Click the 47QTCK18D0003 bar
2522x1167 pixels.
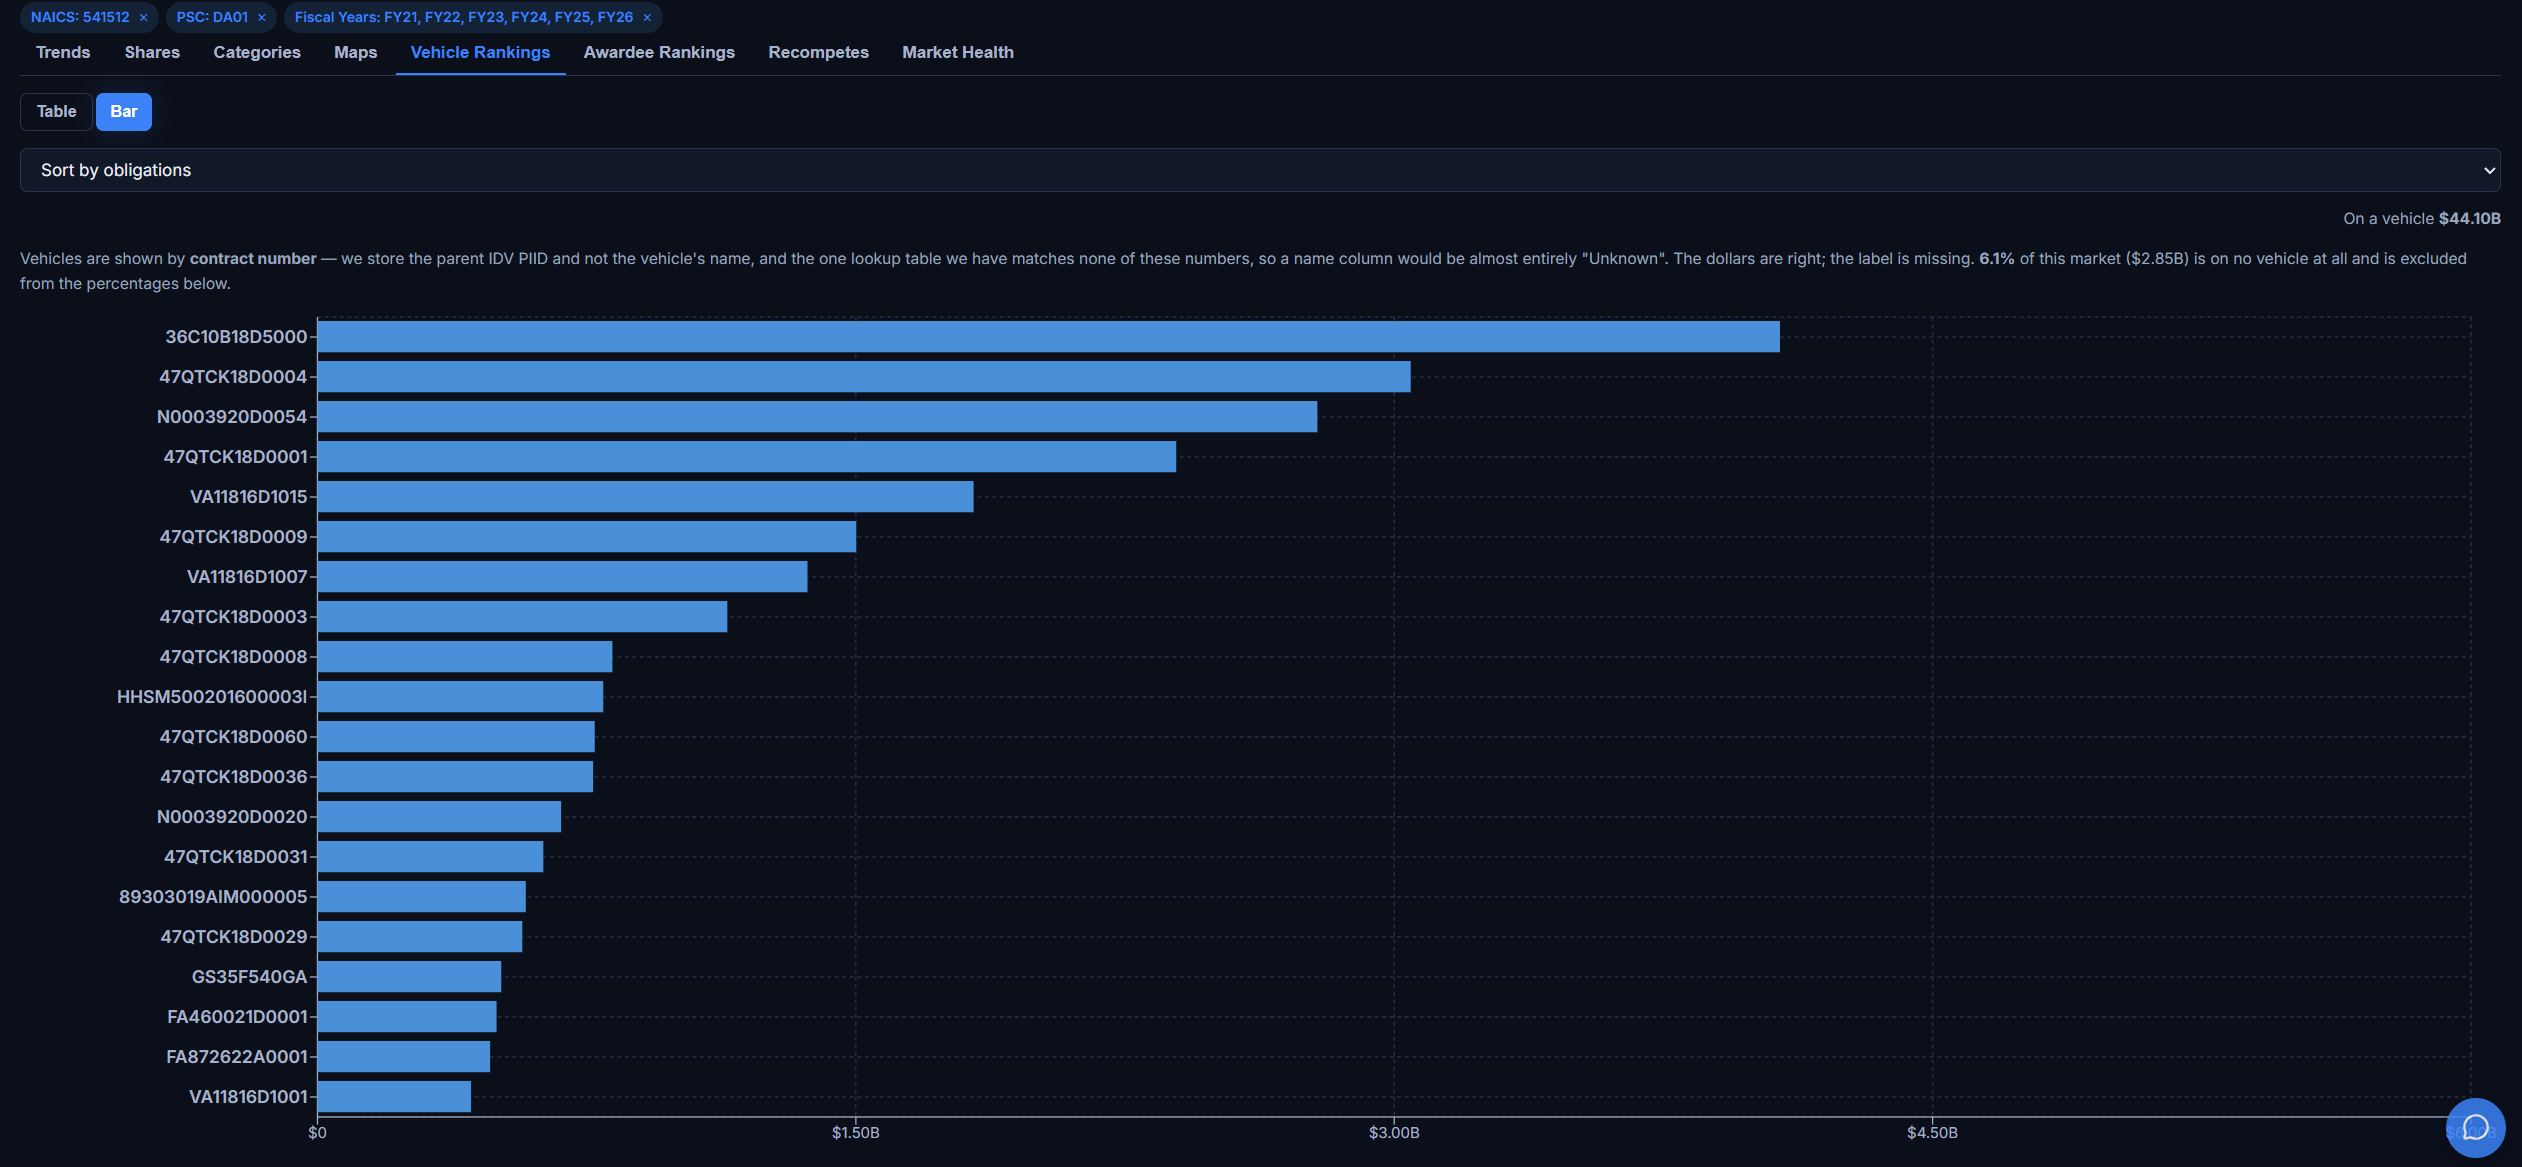tap(522, 617)
